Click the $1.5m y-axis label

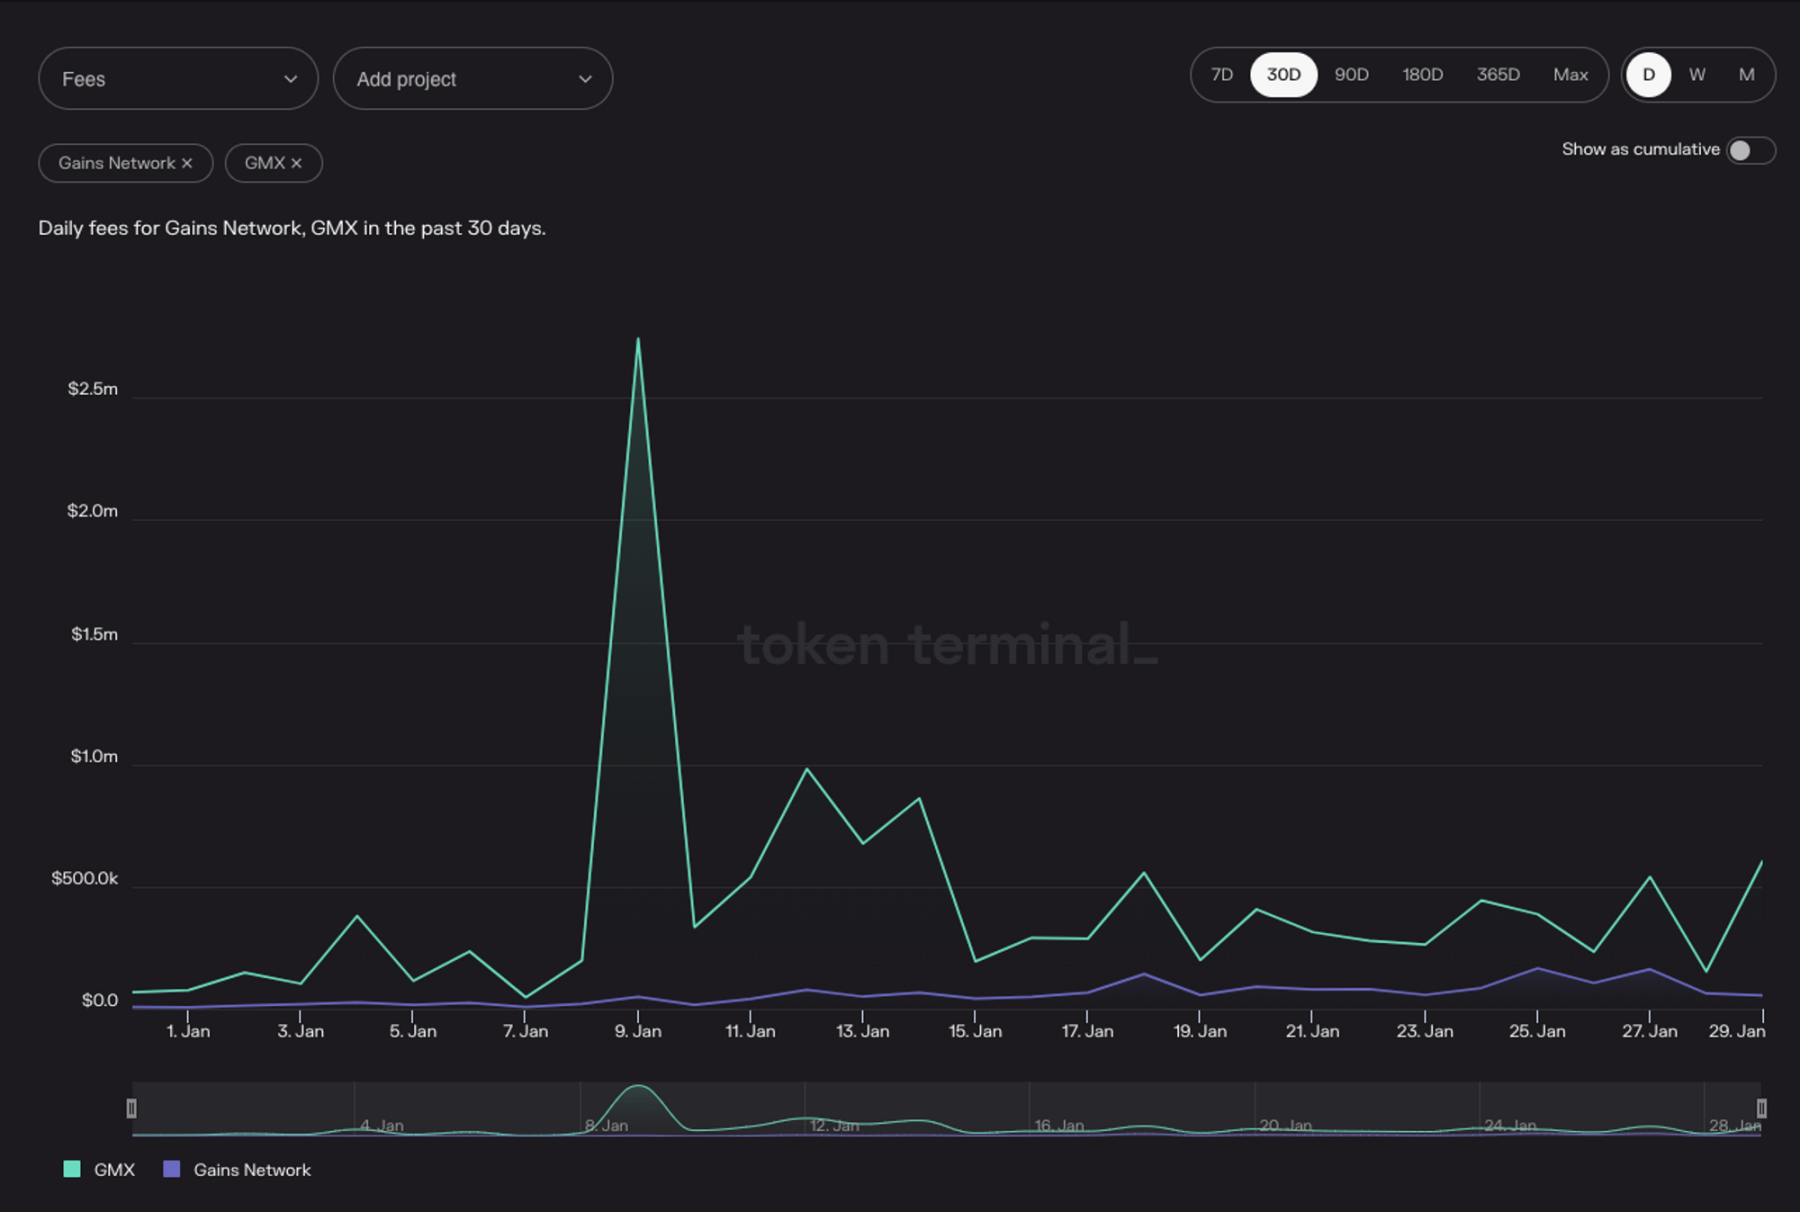click(x=95, y=634)
